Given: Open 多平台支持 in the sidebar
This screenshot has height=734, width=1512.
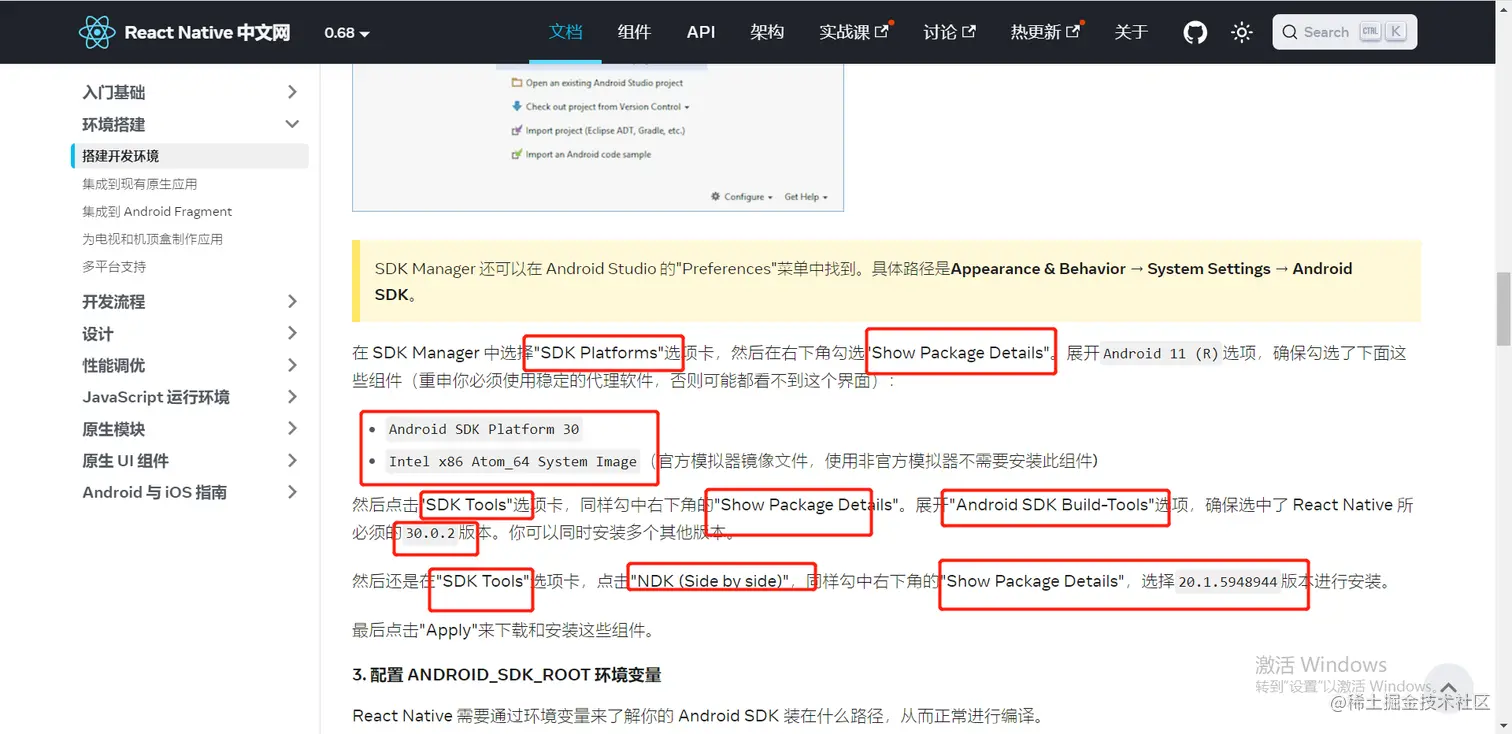Looking at the screenshot, I should [114, 267].
